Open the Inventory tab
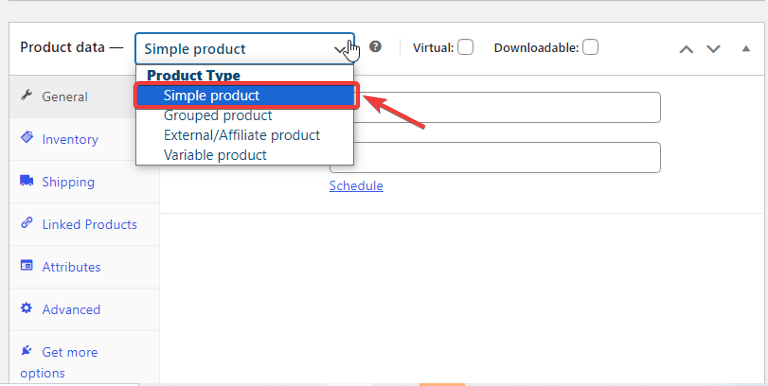 coord(84,139)
